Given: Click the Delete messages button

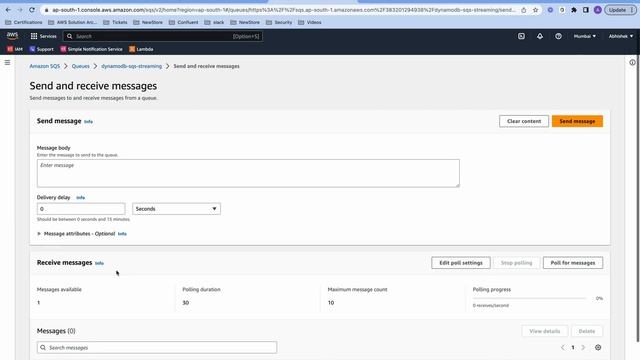Looking at the screenshot, I should coord(587,331).
